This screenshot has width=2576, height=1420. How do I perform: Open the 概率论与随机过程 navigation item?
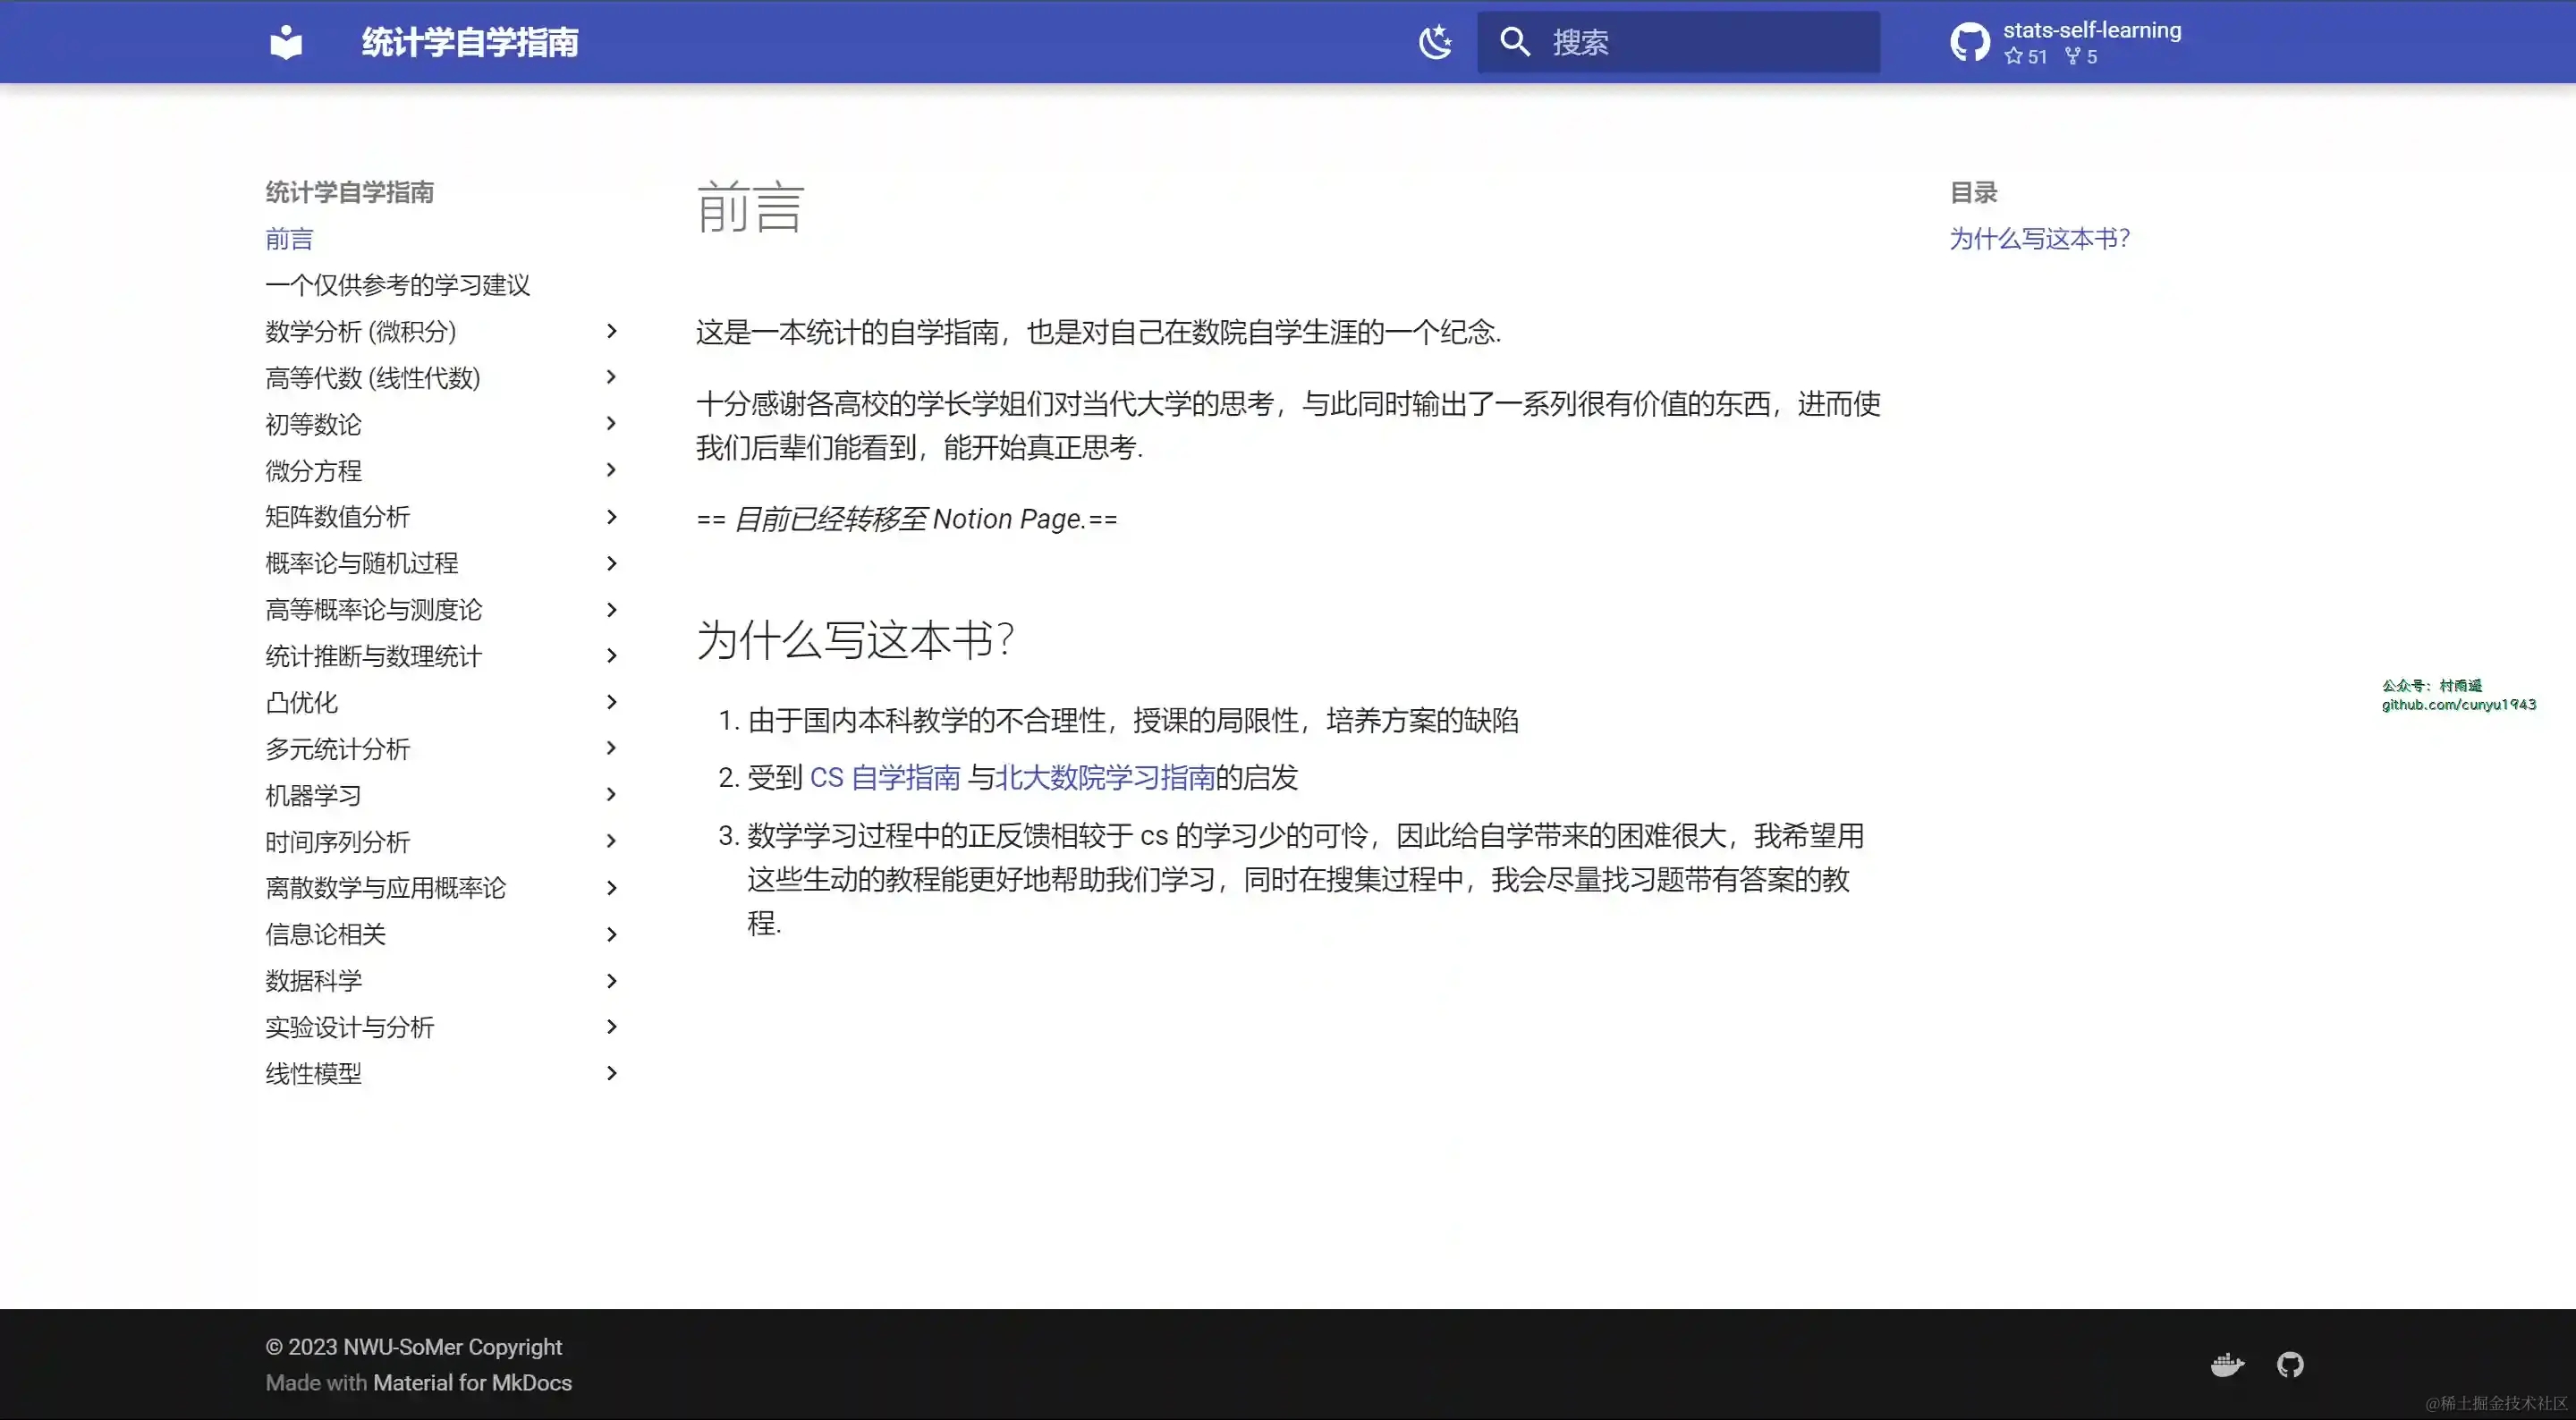point(361,563)
